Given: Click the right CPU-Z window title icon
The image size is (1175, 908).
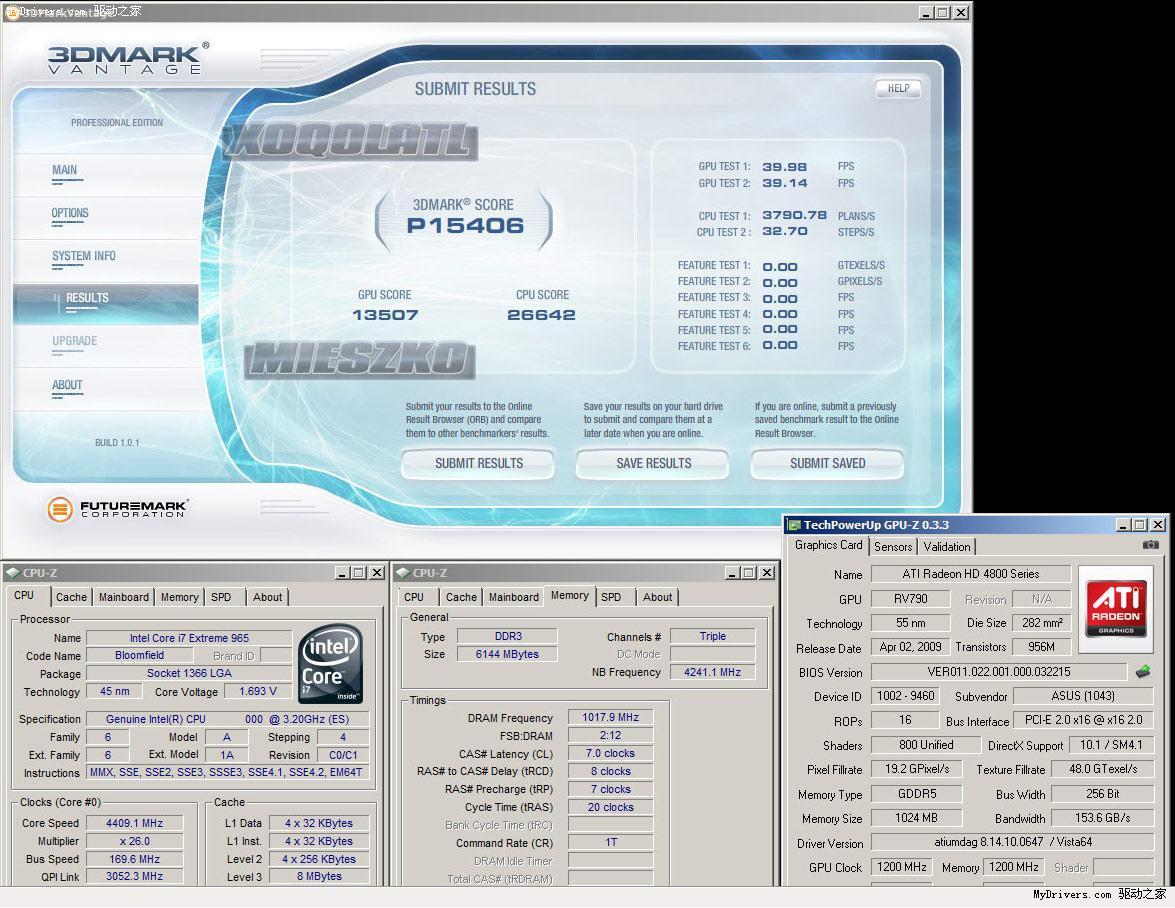Looking at the screenshot, I should (403, 573).
